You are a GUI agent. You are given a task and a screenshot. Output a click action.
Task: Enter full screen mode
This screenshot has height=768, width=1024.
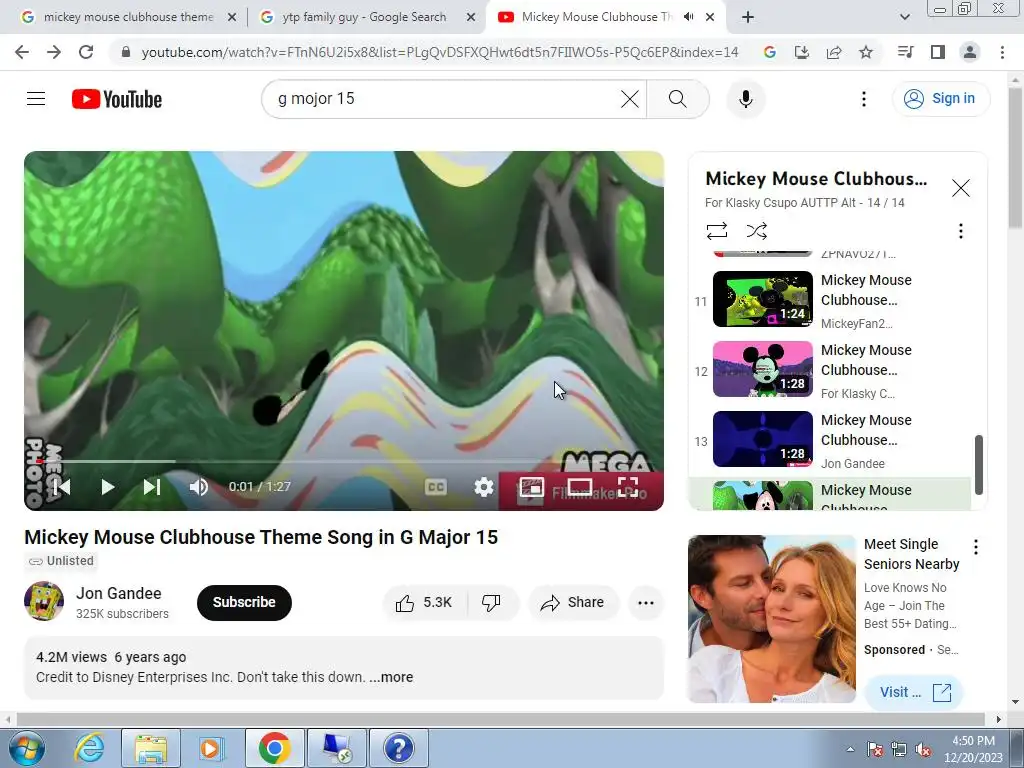(628, 487)
